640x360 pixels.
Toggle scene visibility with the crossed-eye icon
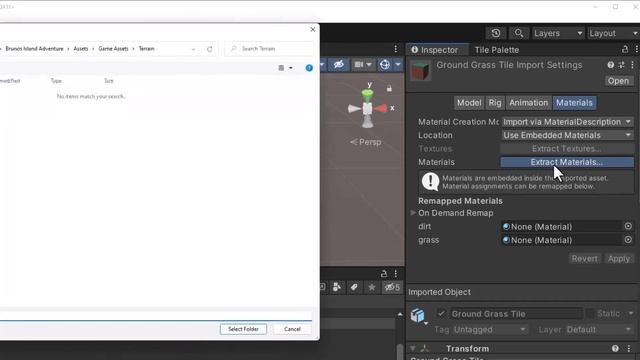coord(338,64)
